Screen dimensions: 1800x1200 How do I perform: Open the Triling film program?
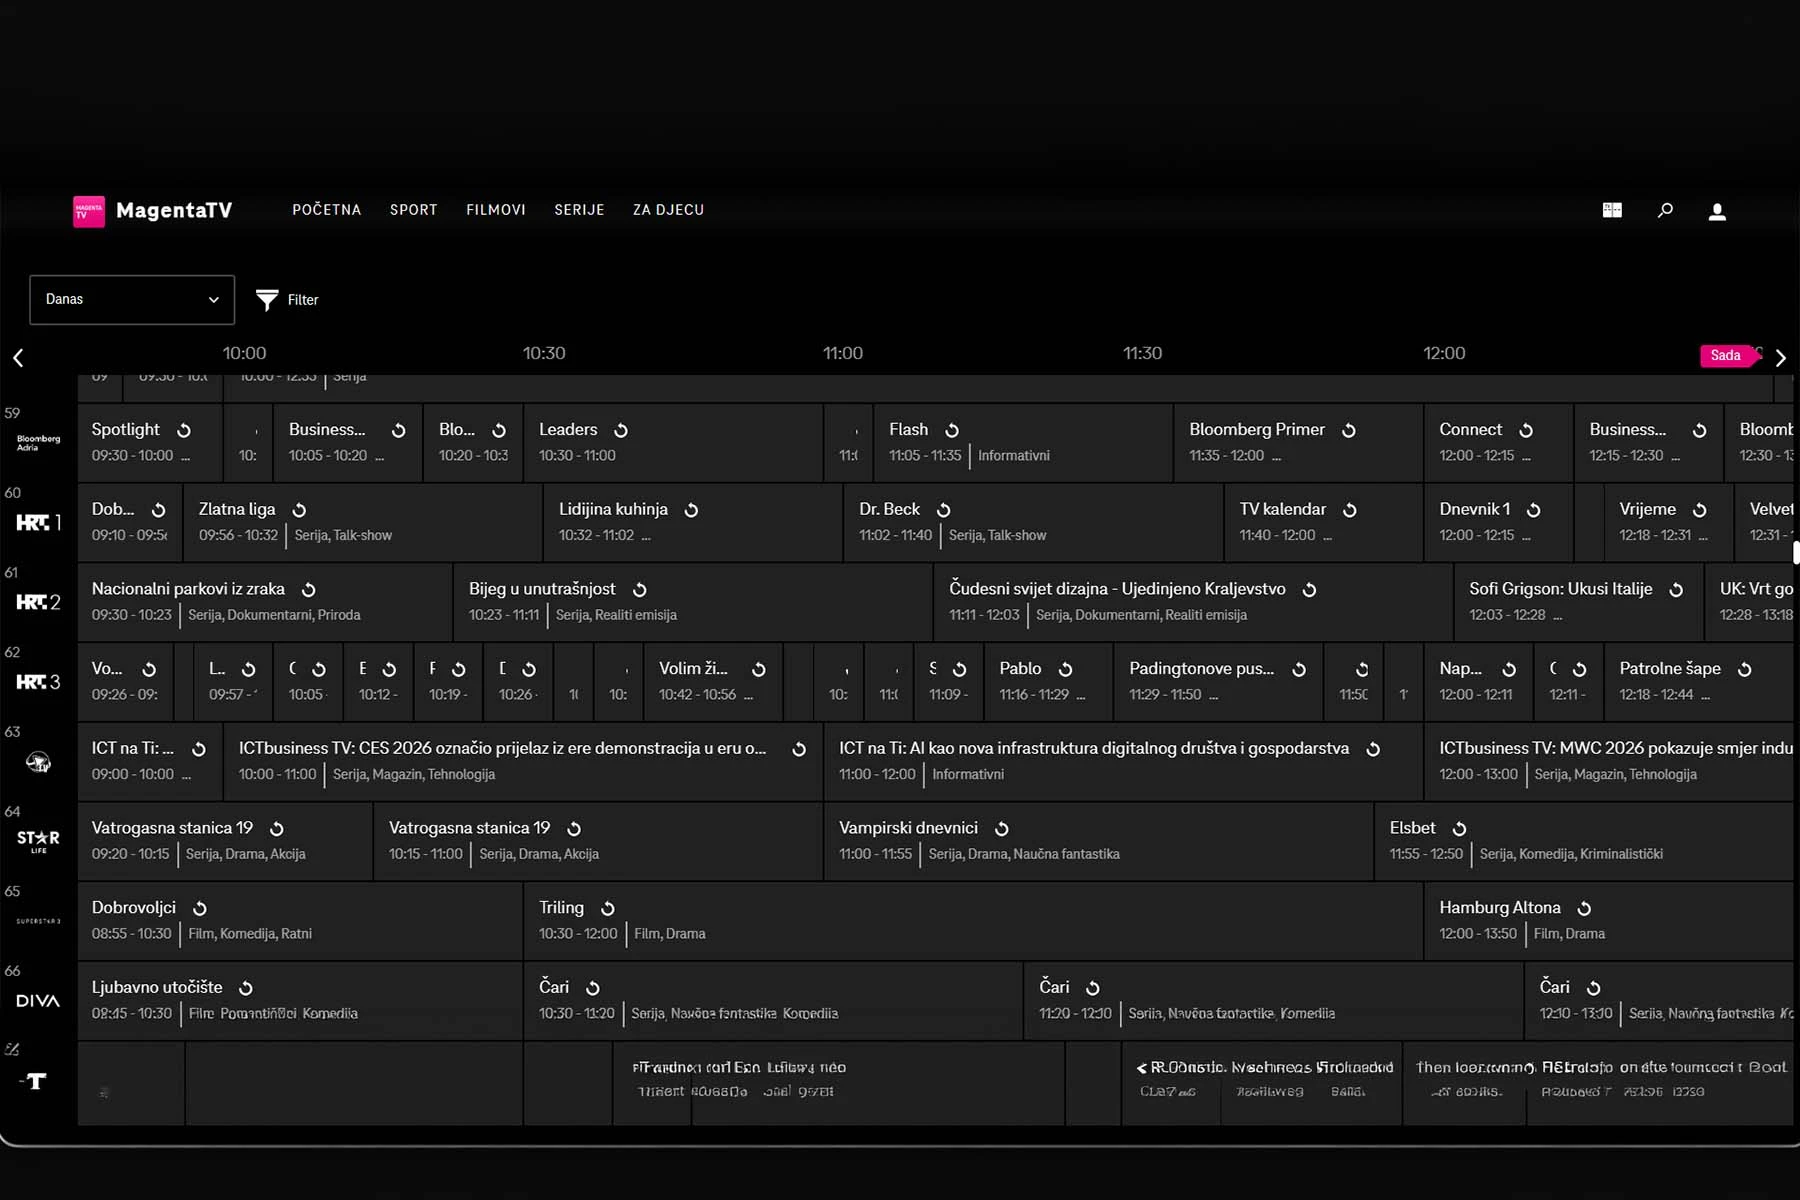click(x=973, y=921)
